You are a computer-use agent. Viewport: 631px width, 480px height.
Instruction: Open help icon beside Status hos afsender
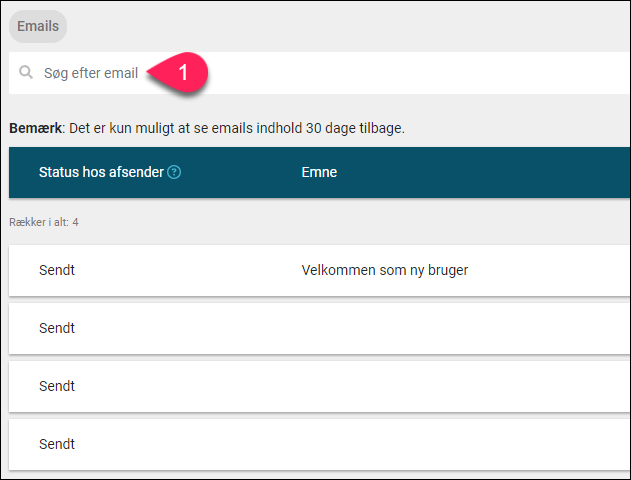tap(174, 172)
